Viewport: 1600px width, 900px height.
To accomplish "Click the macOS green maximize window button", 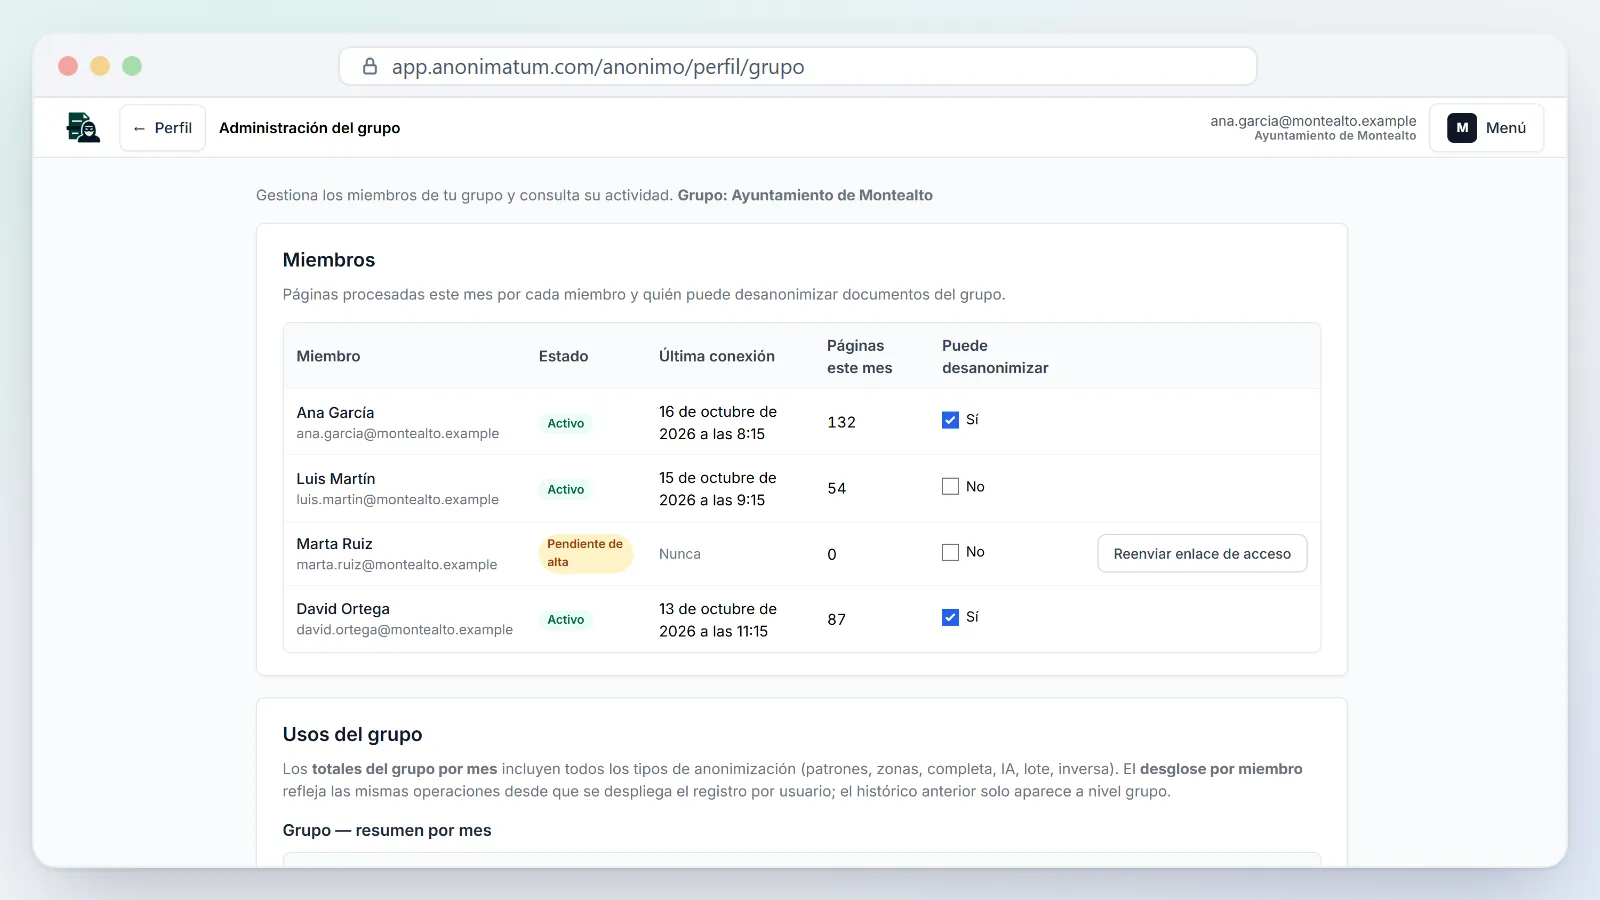I will pos(132,66).
